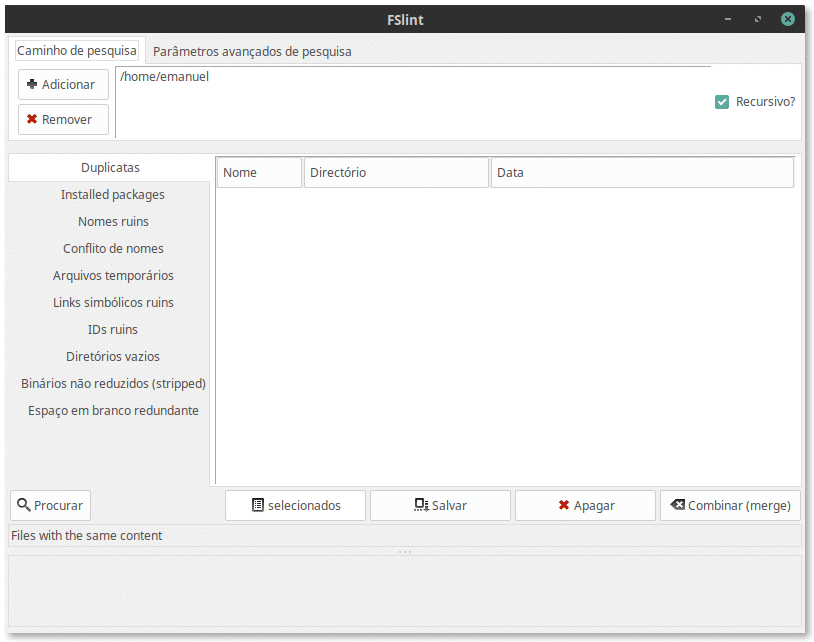Select the /home/emanuel path entry

(164, 76)
